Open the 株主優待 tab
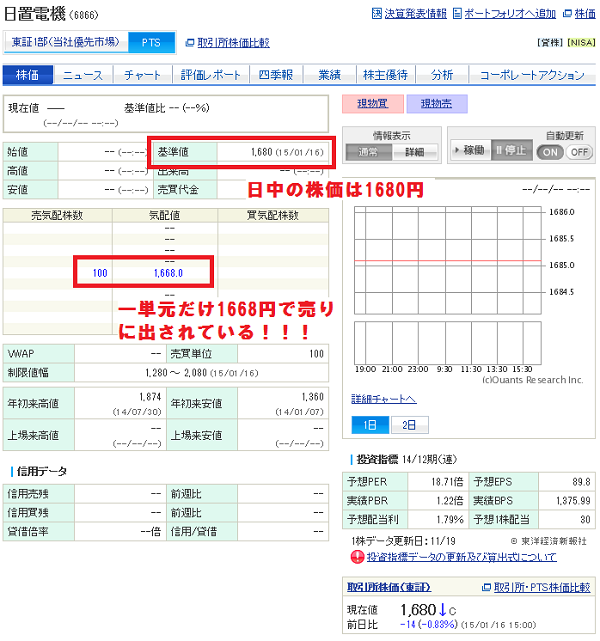 point(385,75)
